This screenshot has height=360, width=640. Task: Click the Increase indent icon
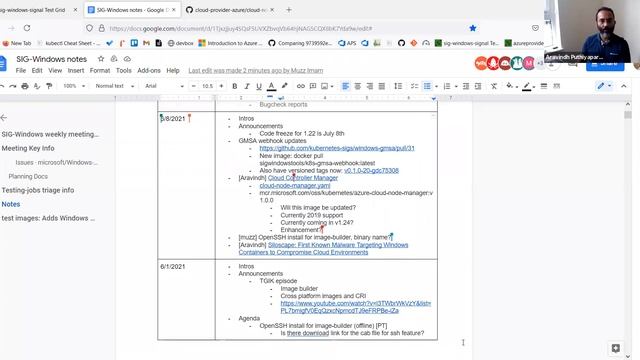click(478, 86)
